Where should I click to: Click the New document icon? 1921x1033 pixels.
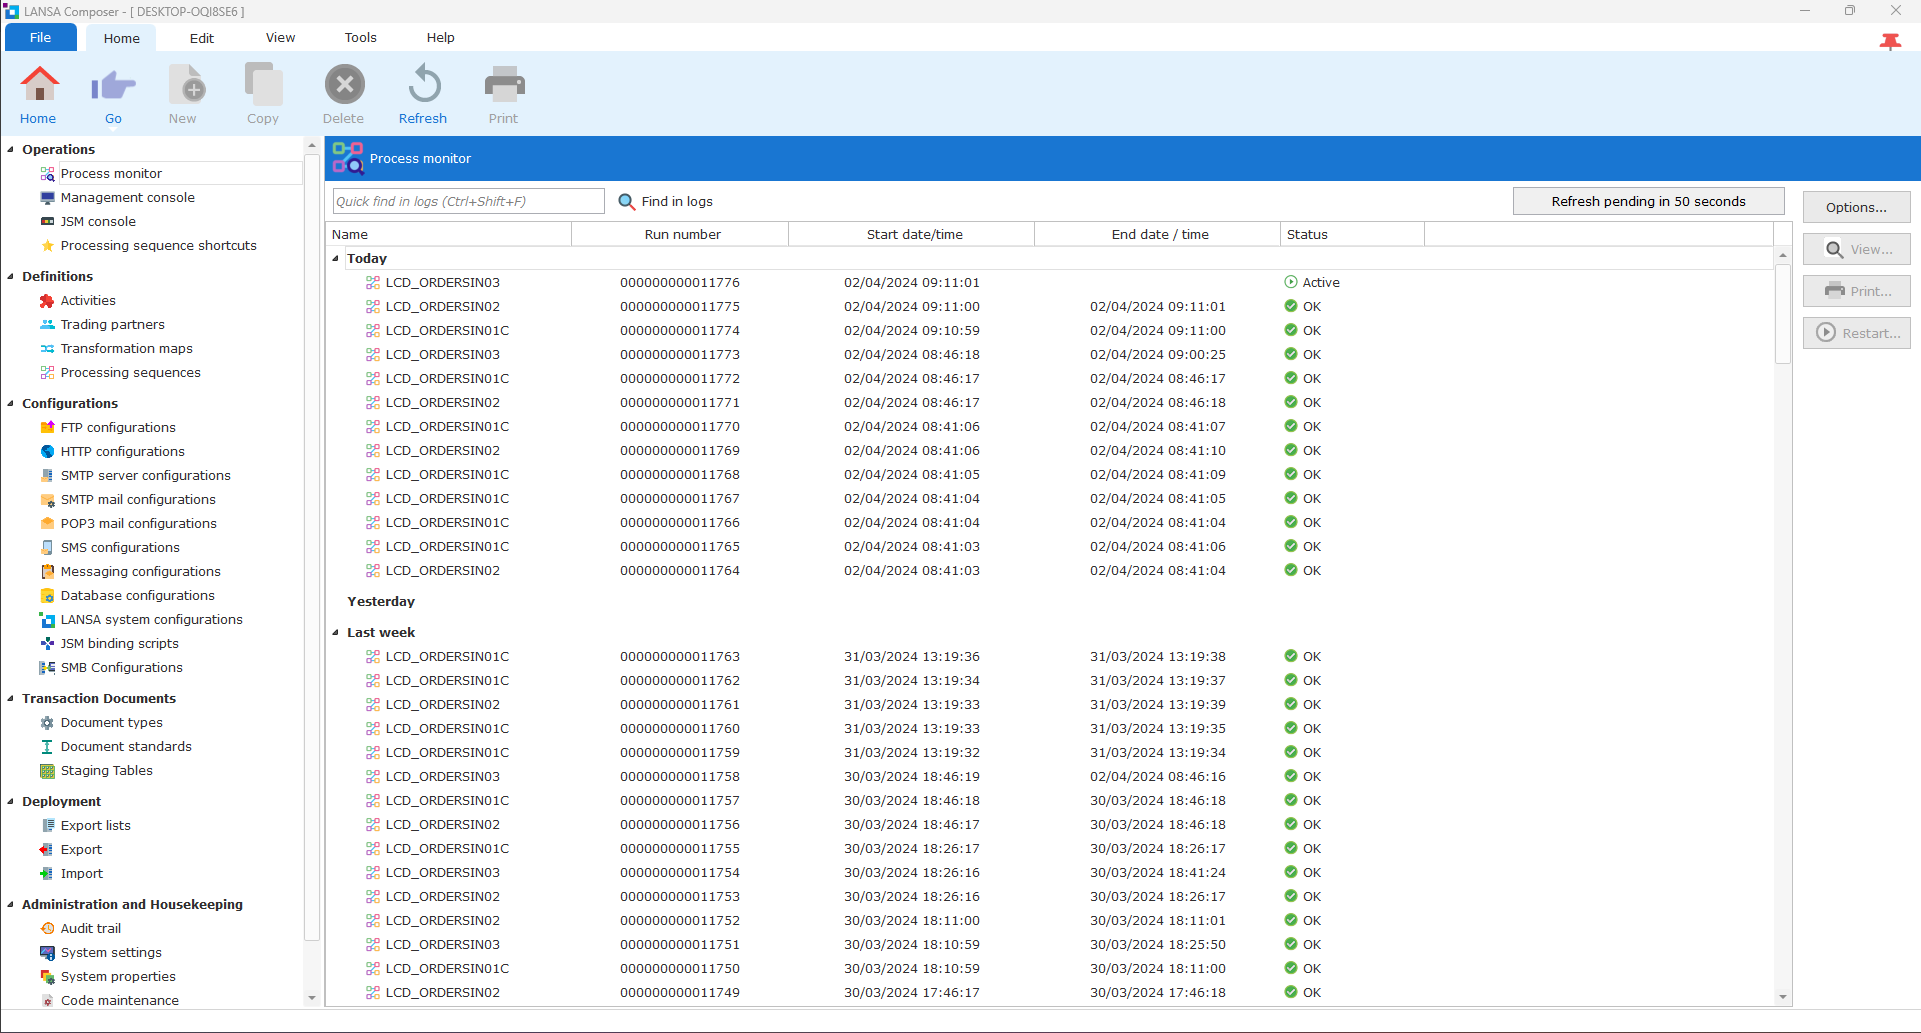point(186,85)
